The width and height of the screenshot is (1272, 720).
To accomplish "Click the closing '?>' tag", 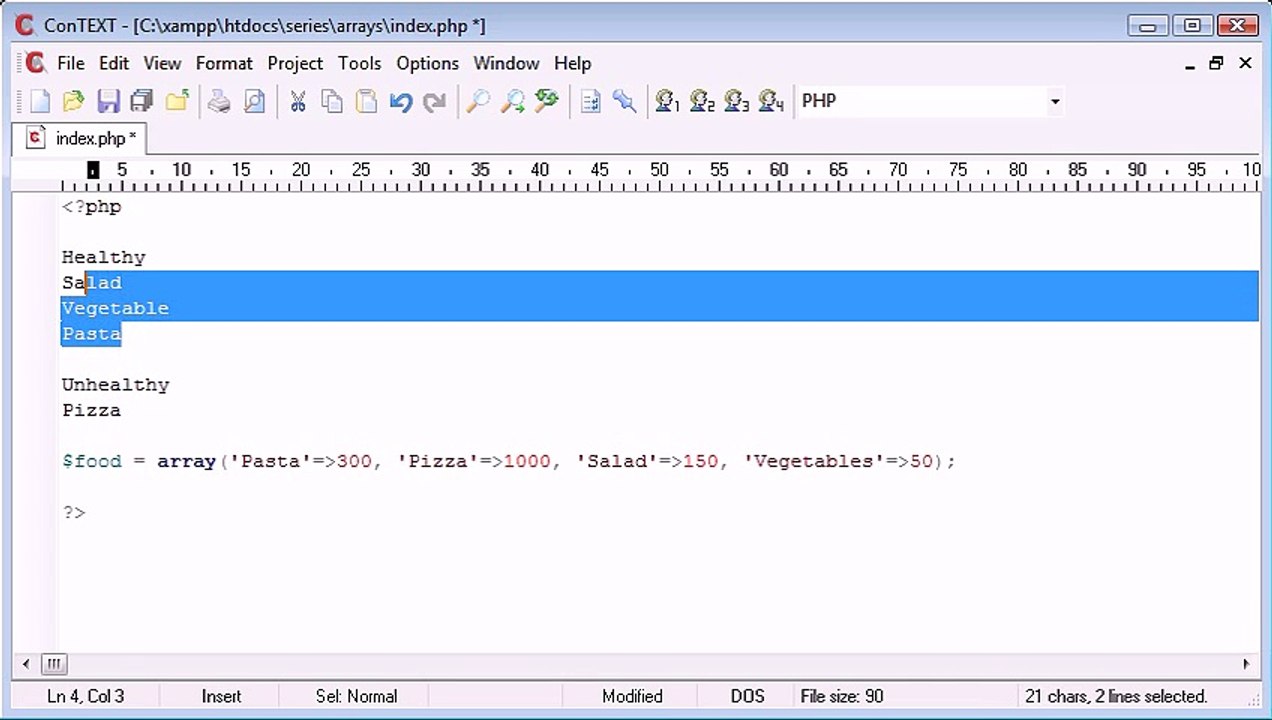I will [x=74, y=512].
